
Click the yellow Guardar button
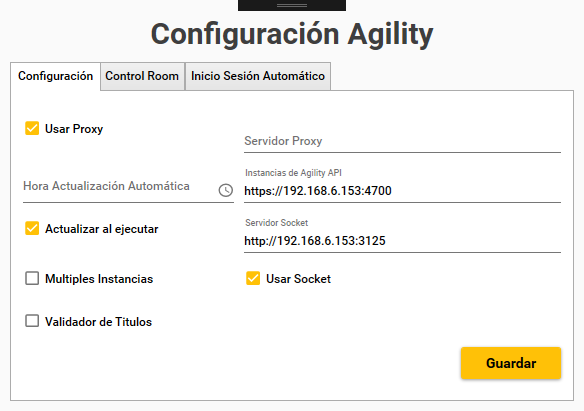[511, 363]
